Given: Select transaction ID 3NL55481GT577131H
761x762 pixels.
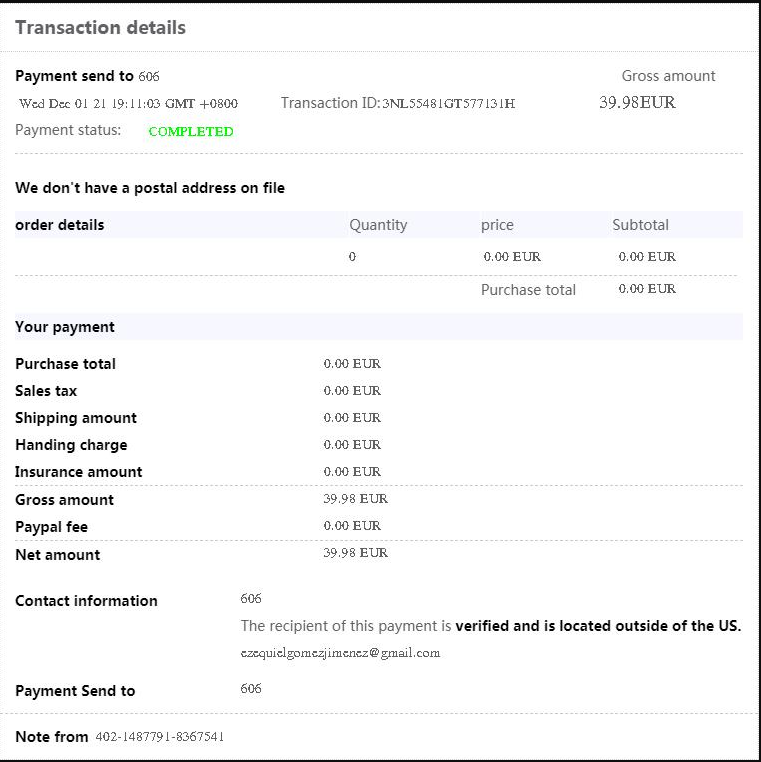Looking at the screenshot, I should coord(448,104).
